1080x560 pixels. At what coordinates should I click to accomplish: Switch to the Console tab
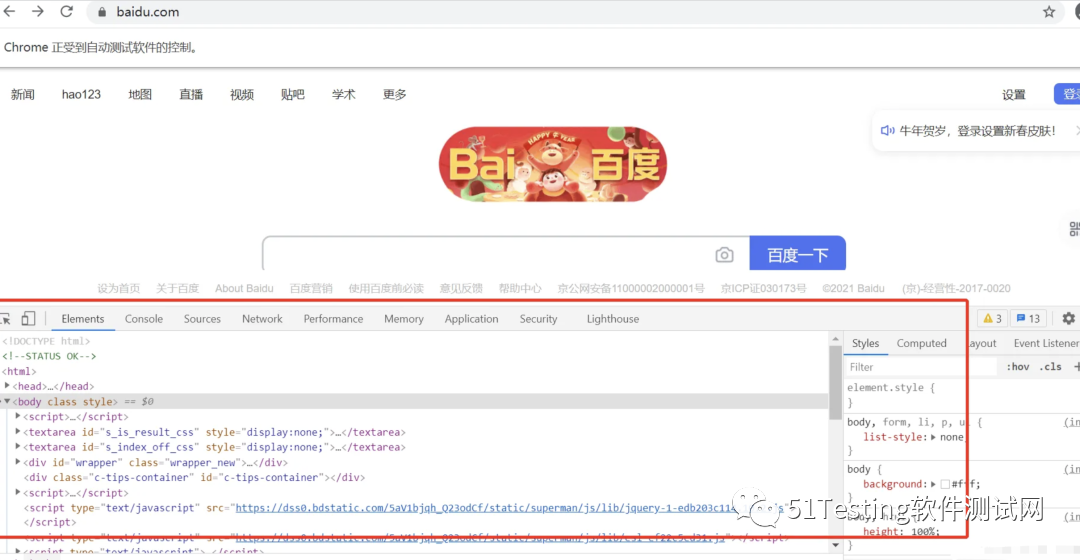[x=144, y=319]
